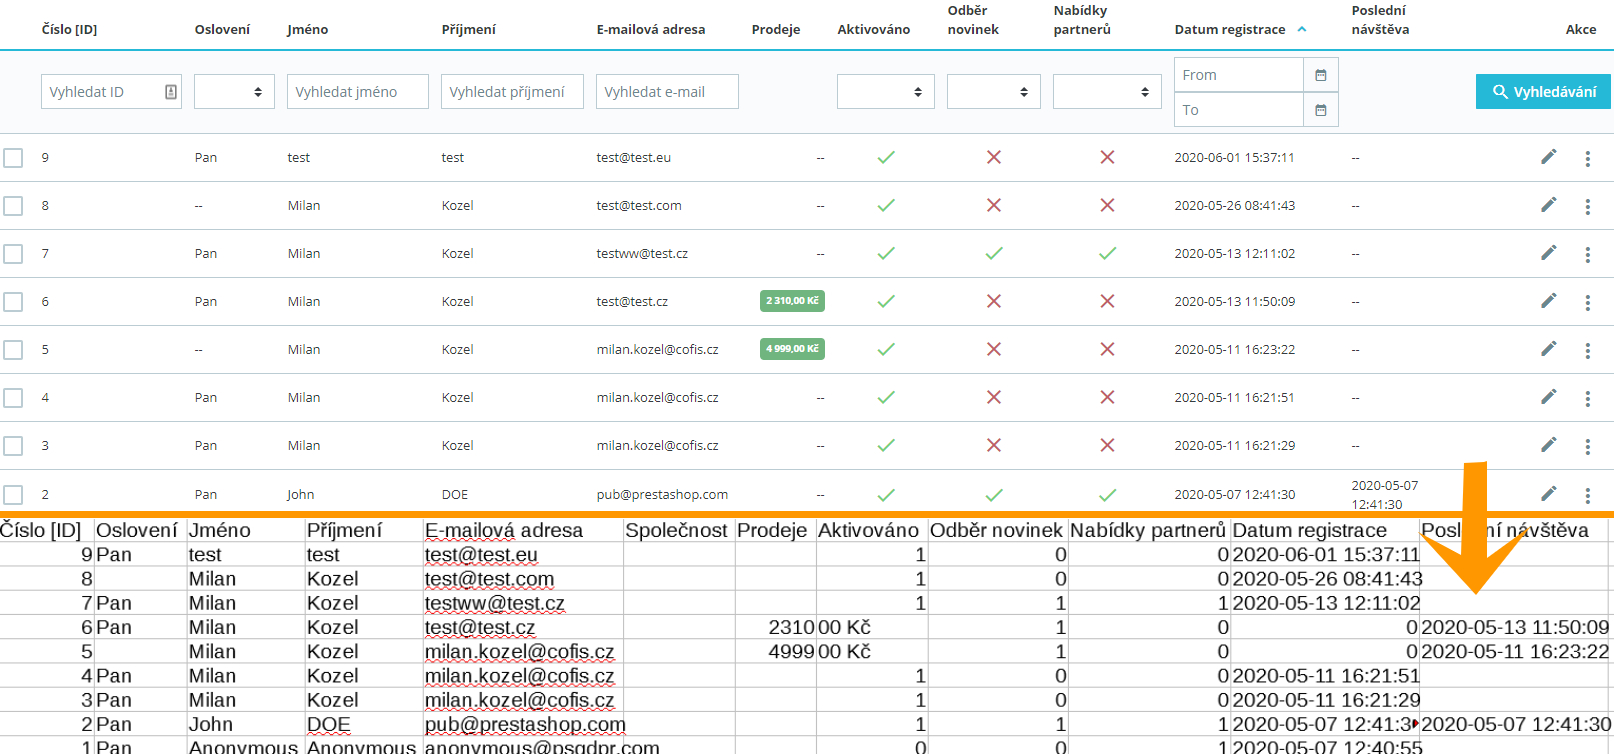Edit John DOE with the pencil icon

[1549, 493]
